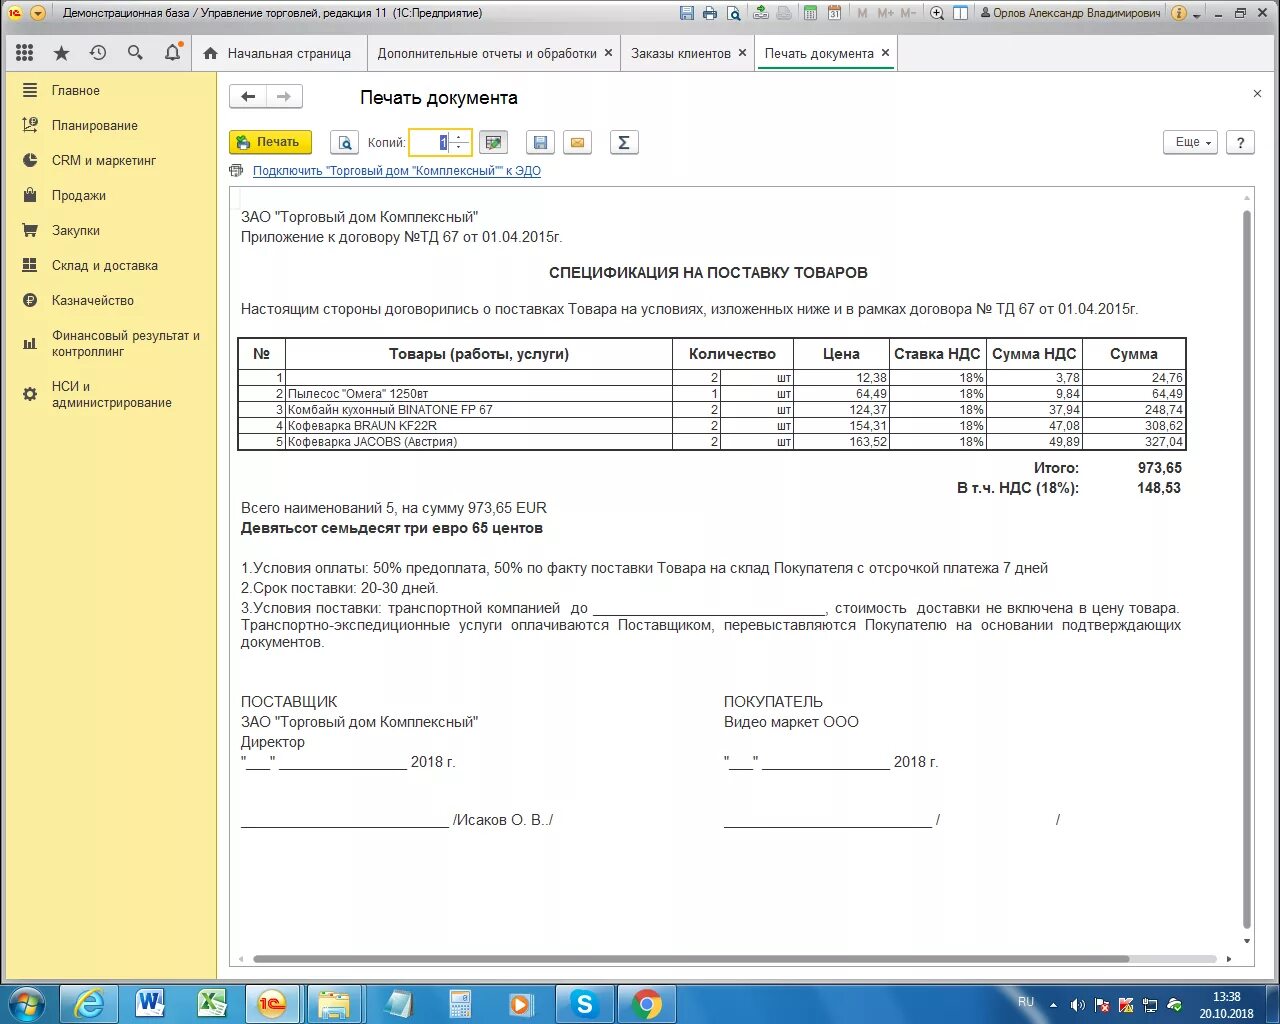Save document via title bar floppy icon

click(x=686, y=13)
